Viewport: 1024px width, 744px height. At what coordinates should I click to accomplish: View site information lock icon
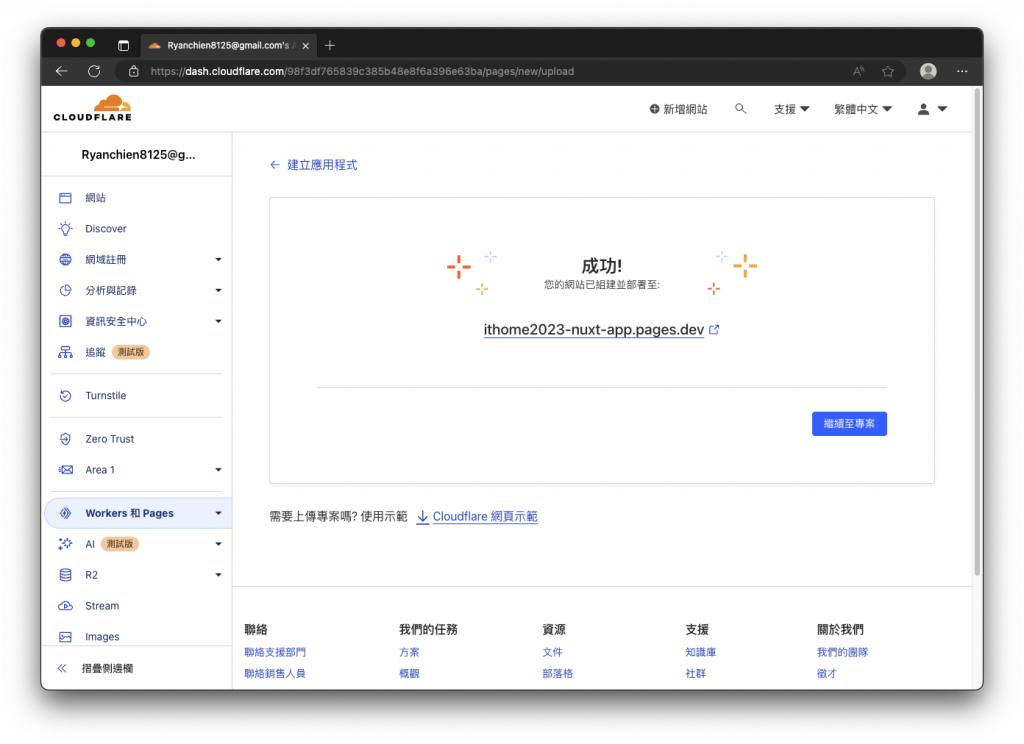pos(134,71)
